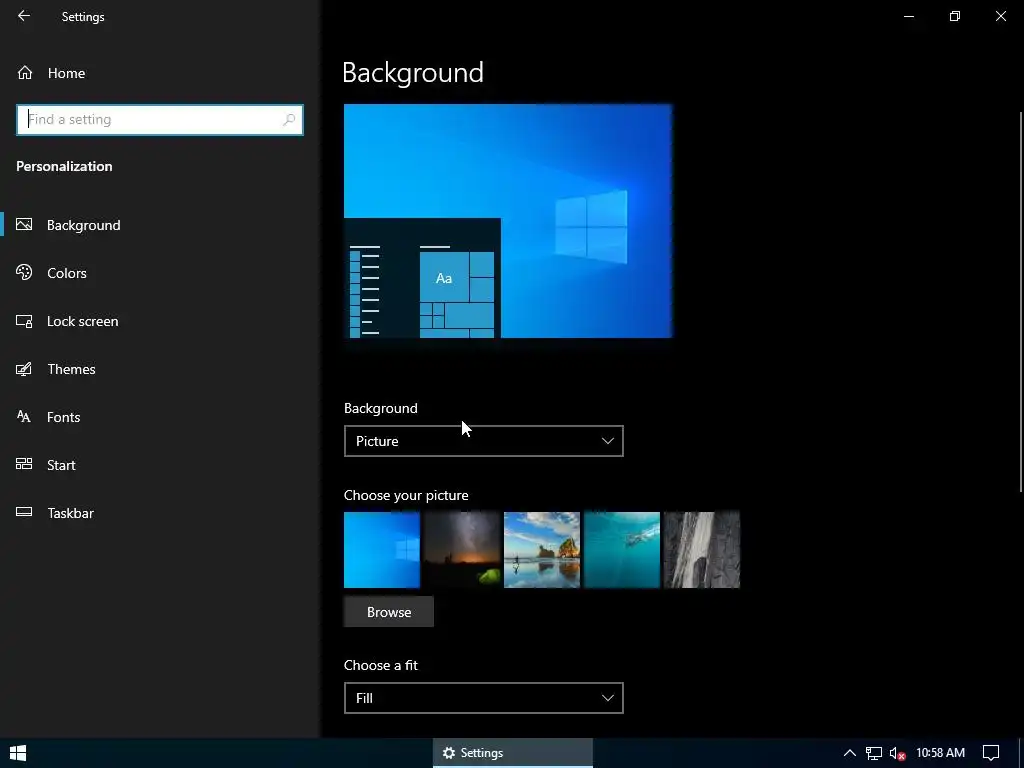Go to the Themes page
This screenshot has height=768, width=1024.
[71, 369]
